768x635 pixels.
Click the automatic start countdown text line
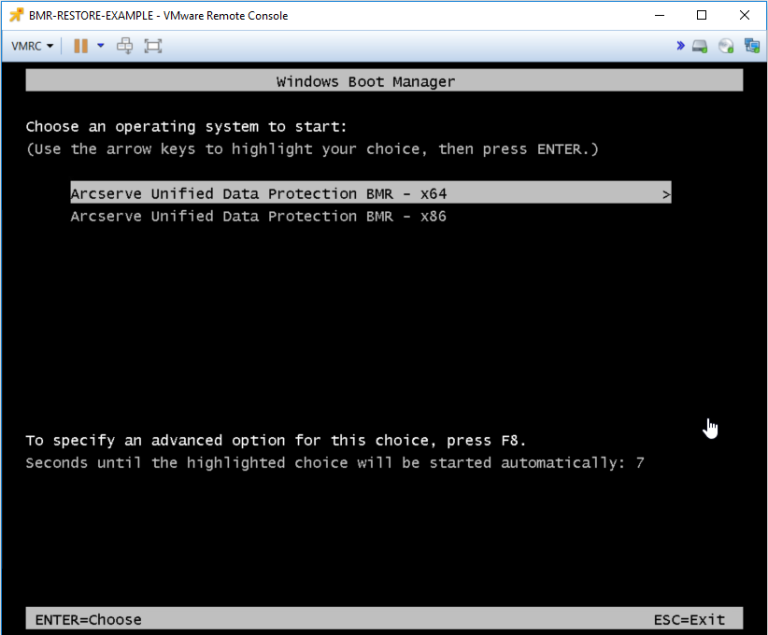pos(335,463)
